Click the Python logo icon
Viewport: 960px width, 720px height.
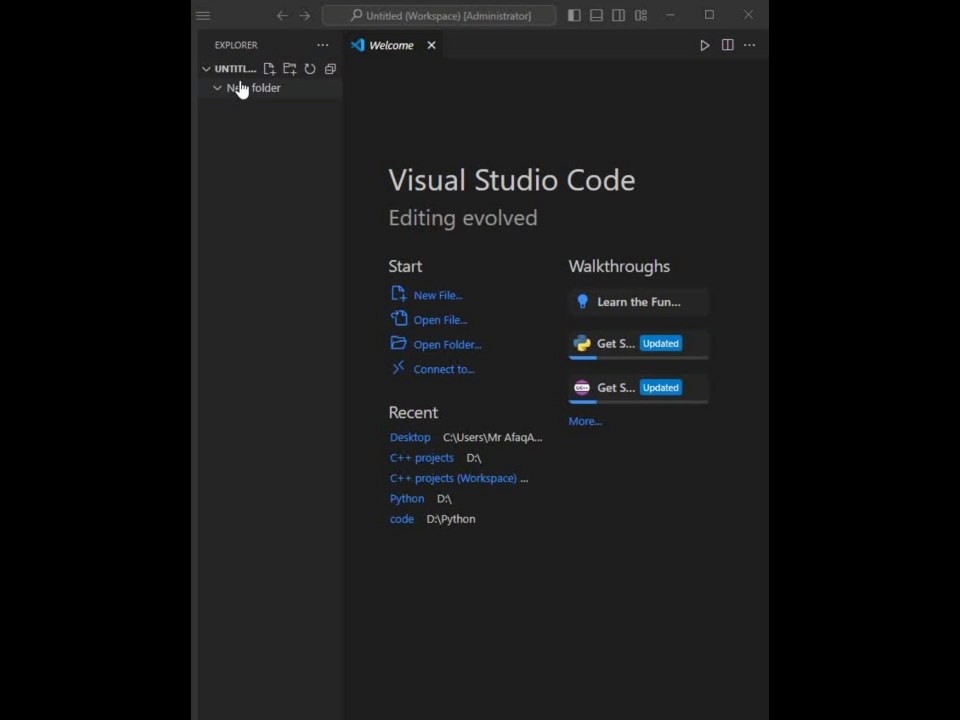(582, 343)
